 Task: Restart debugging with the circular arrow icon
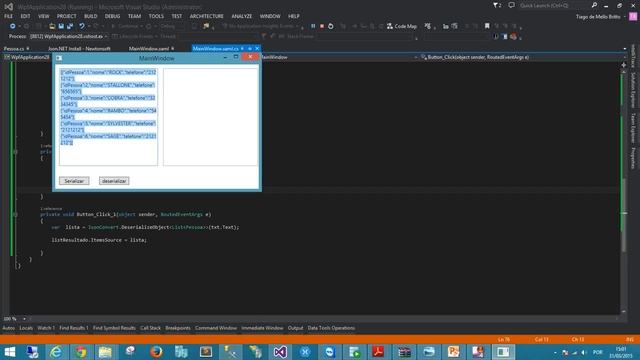(x=331, y=26)
